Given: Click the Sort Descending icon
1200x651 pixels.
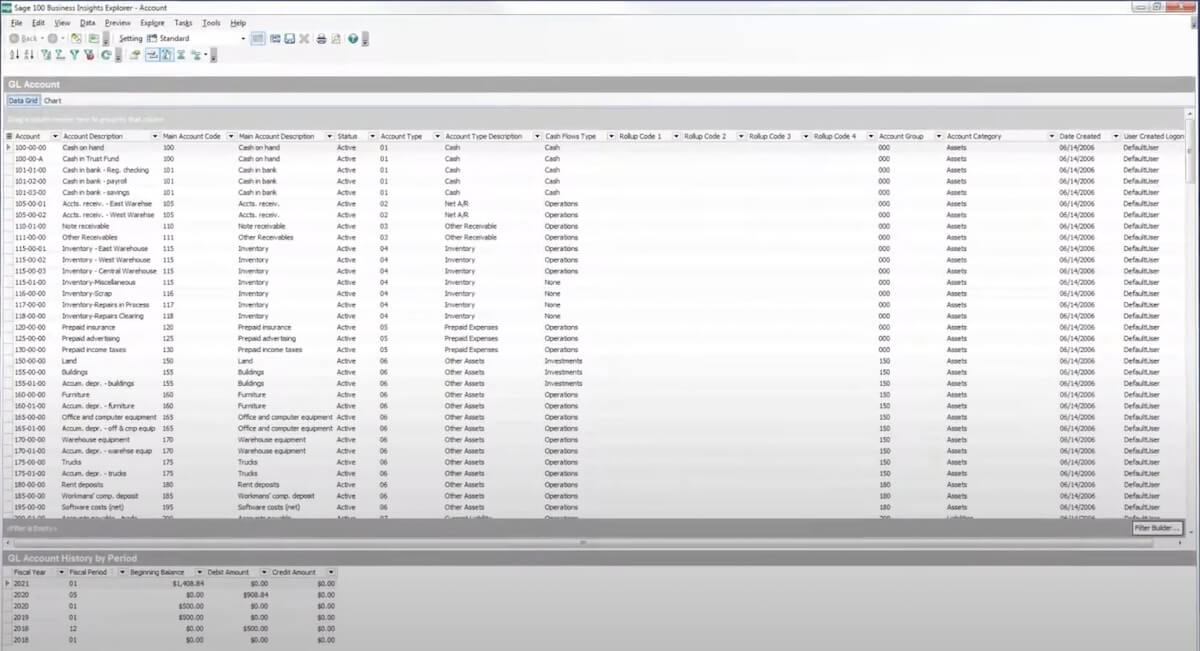Looking at the screenshot, I should tap(29, 54).
